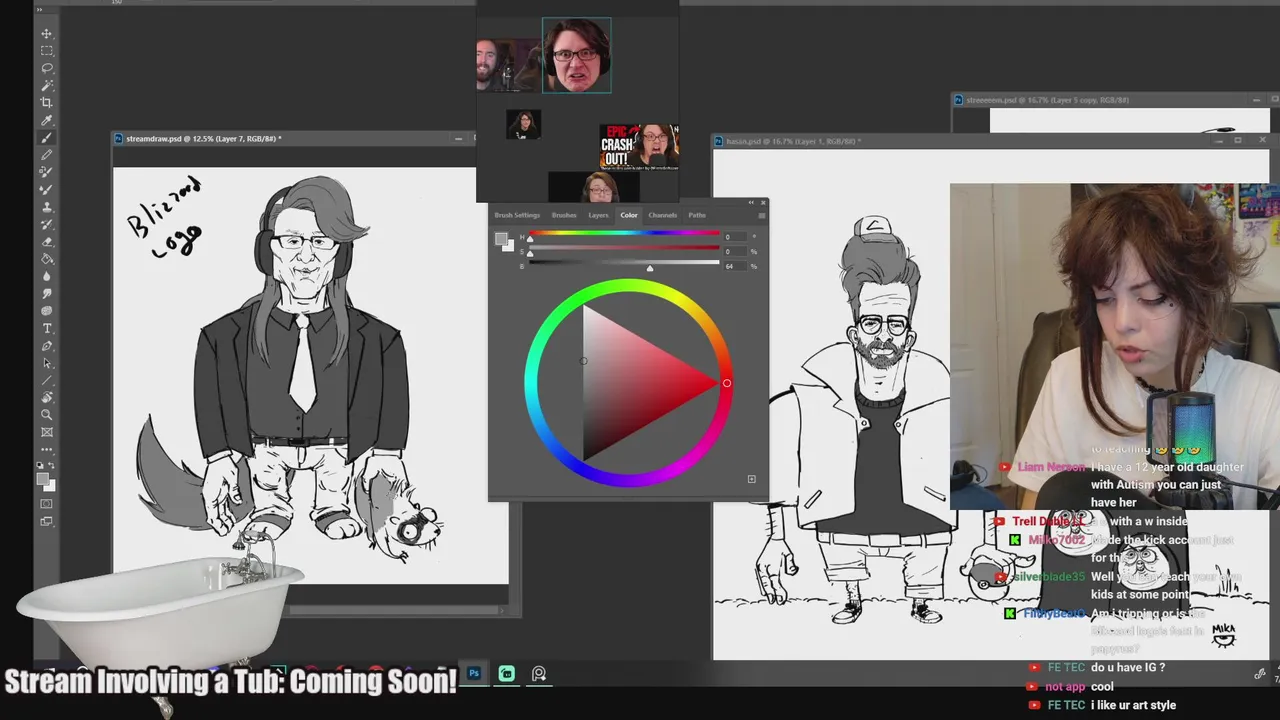
Task: Switch to the Brush Settings tab
Action: [517, 215]
